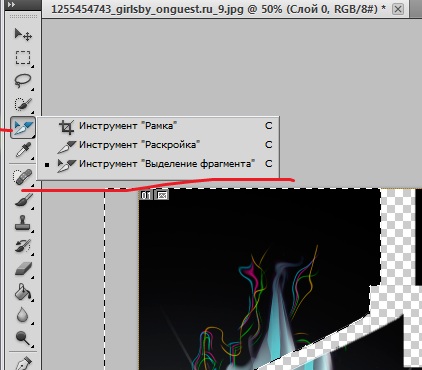Select the Lasso tool
The image size is (422, 370).
[x=23, y=81]
